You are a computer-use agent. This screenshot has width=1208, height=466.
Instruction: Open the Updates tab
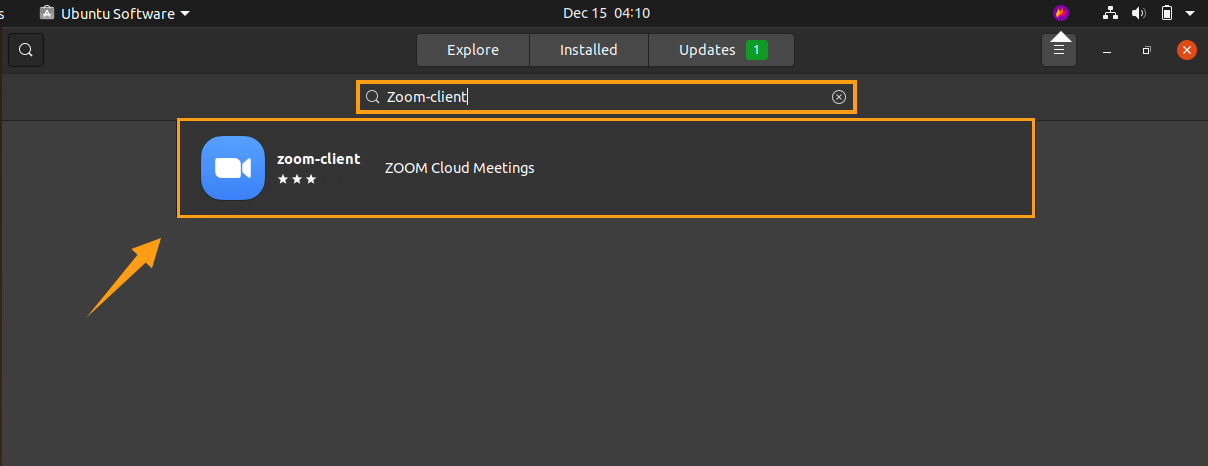pos(721,50)
